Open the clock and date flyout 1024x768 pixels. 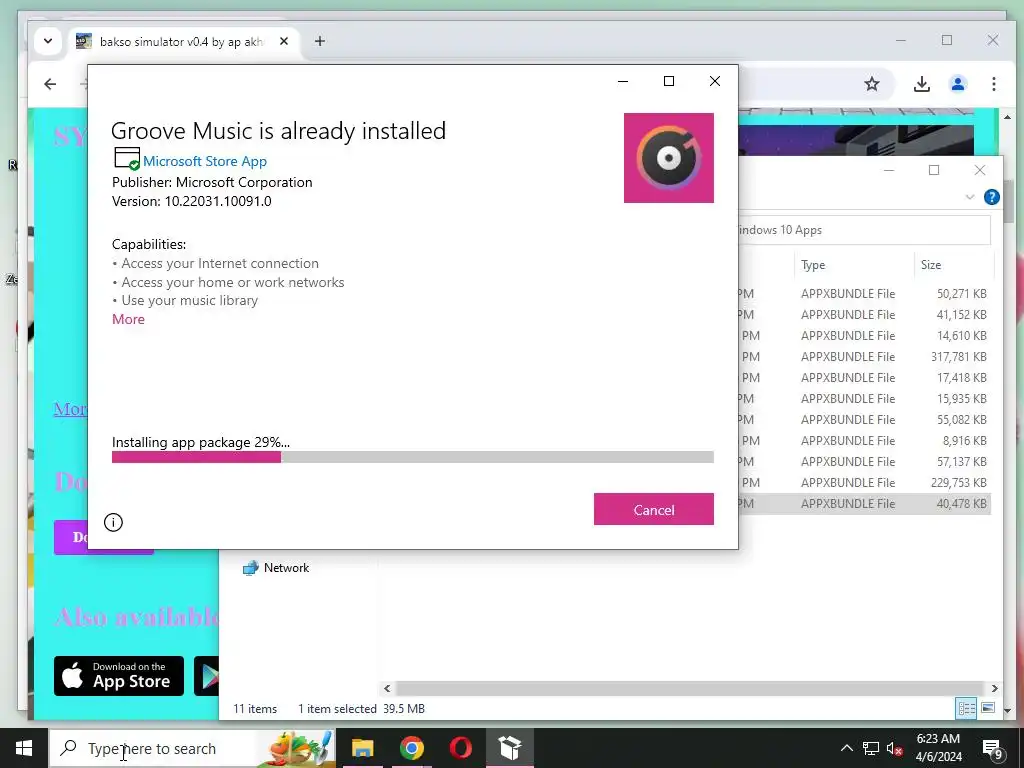point(938,748)
